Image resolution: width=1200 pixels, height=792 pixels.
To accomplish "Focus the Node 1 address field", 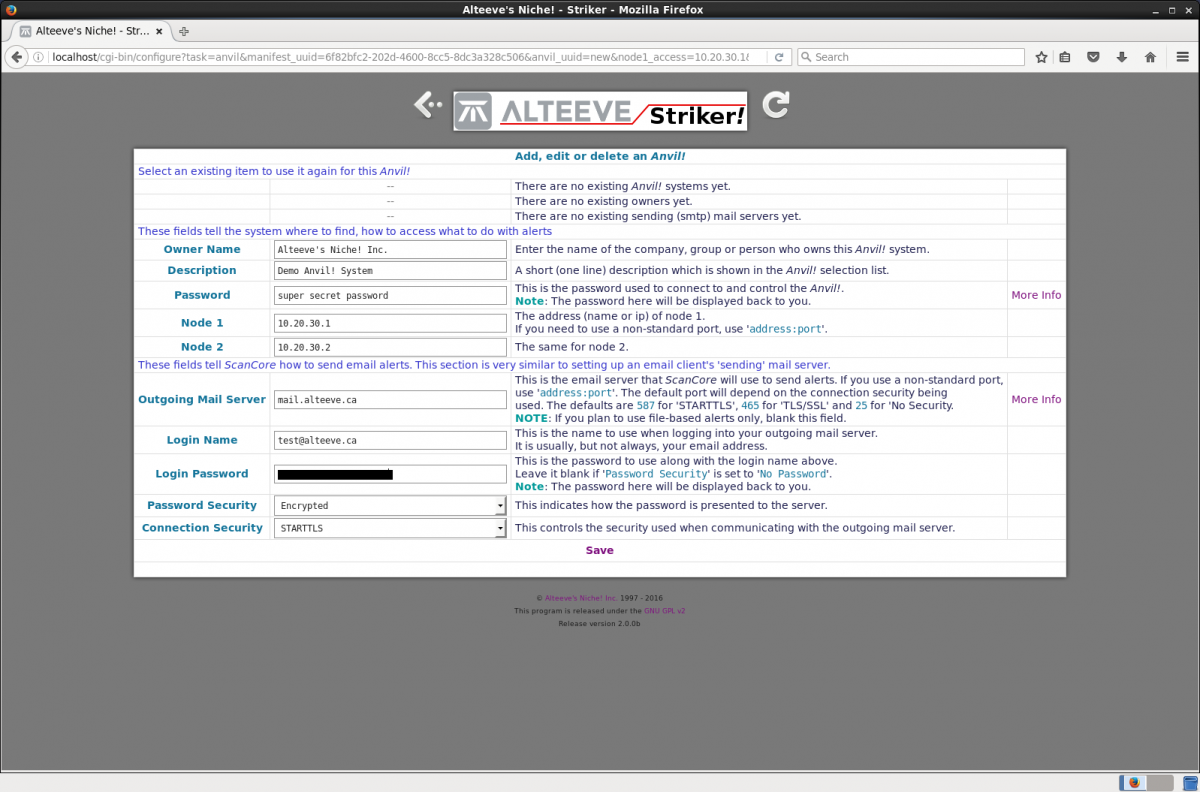I will click(390, 323).
